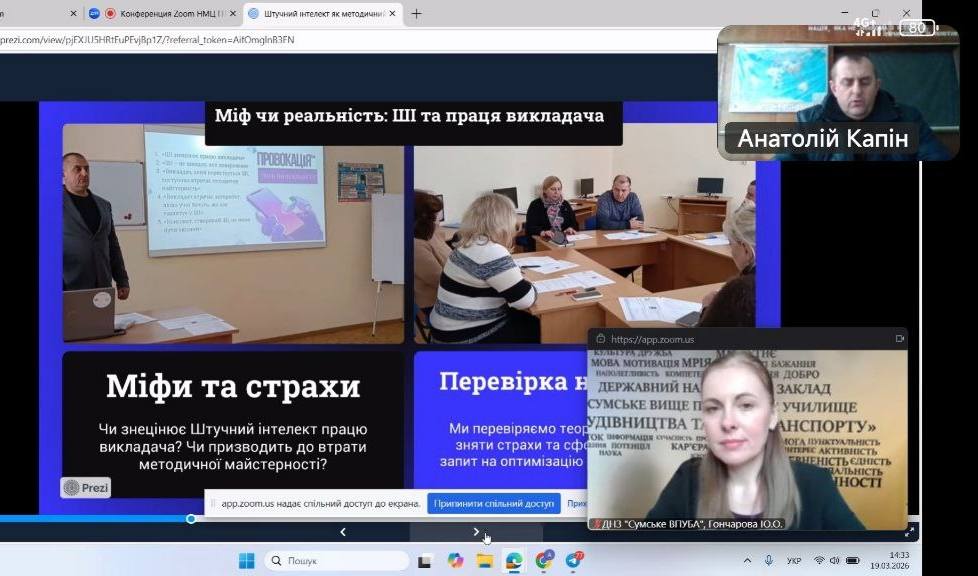978x576 pixels.
Task: Open File Explorer from the taskbar
Action: click(x=484, y=561)
